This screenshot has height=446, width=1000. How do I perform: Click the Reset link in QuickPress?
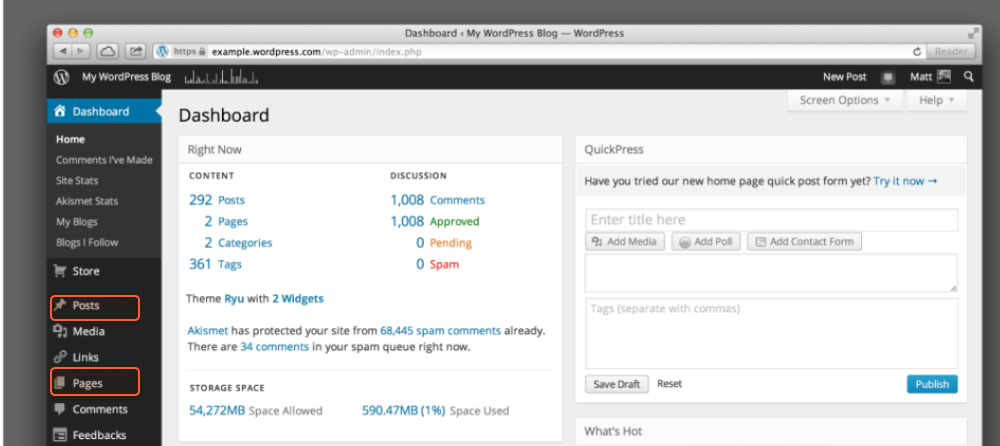[x=670, y=383]
